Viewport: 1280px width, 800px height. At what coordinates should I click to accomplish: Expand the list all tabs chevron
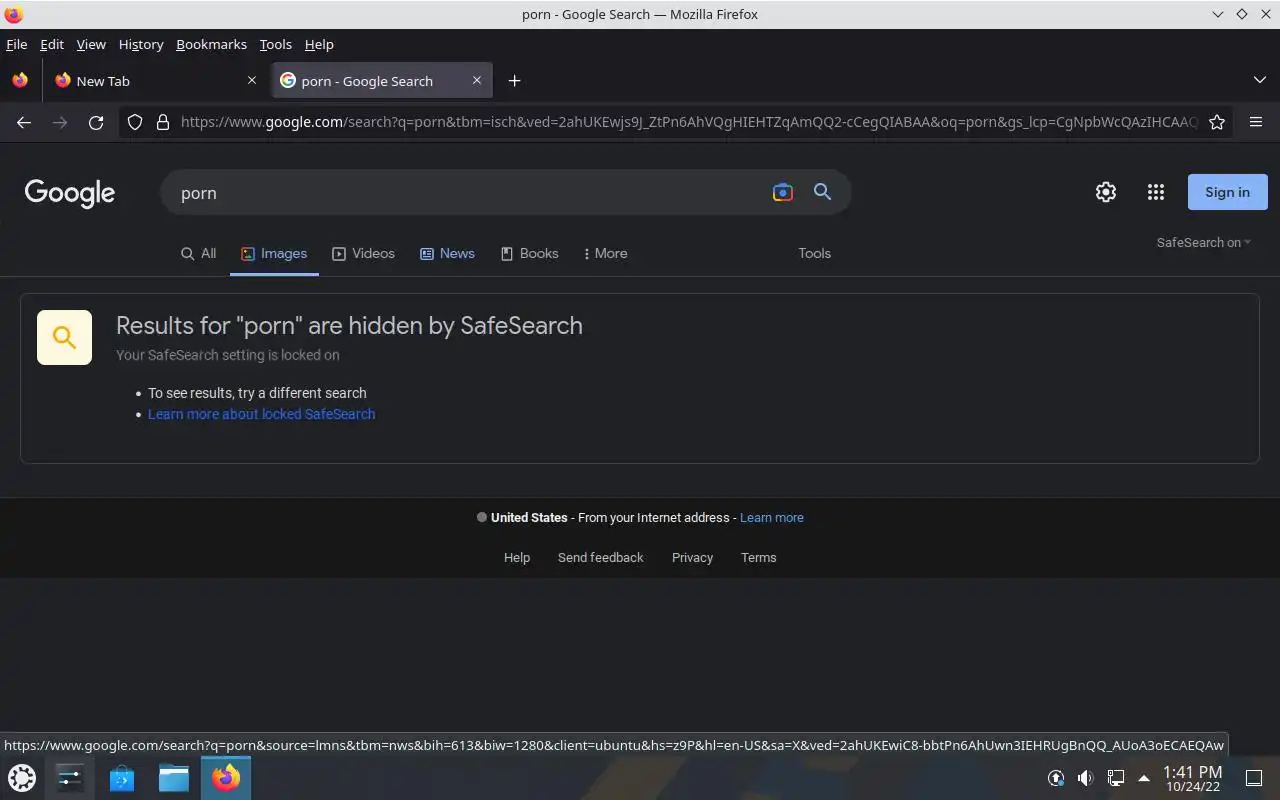(x=1259, y=80)
